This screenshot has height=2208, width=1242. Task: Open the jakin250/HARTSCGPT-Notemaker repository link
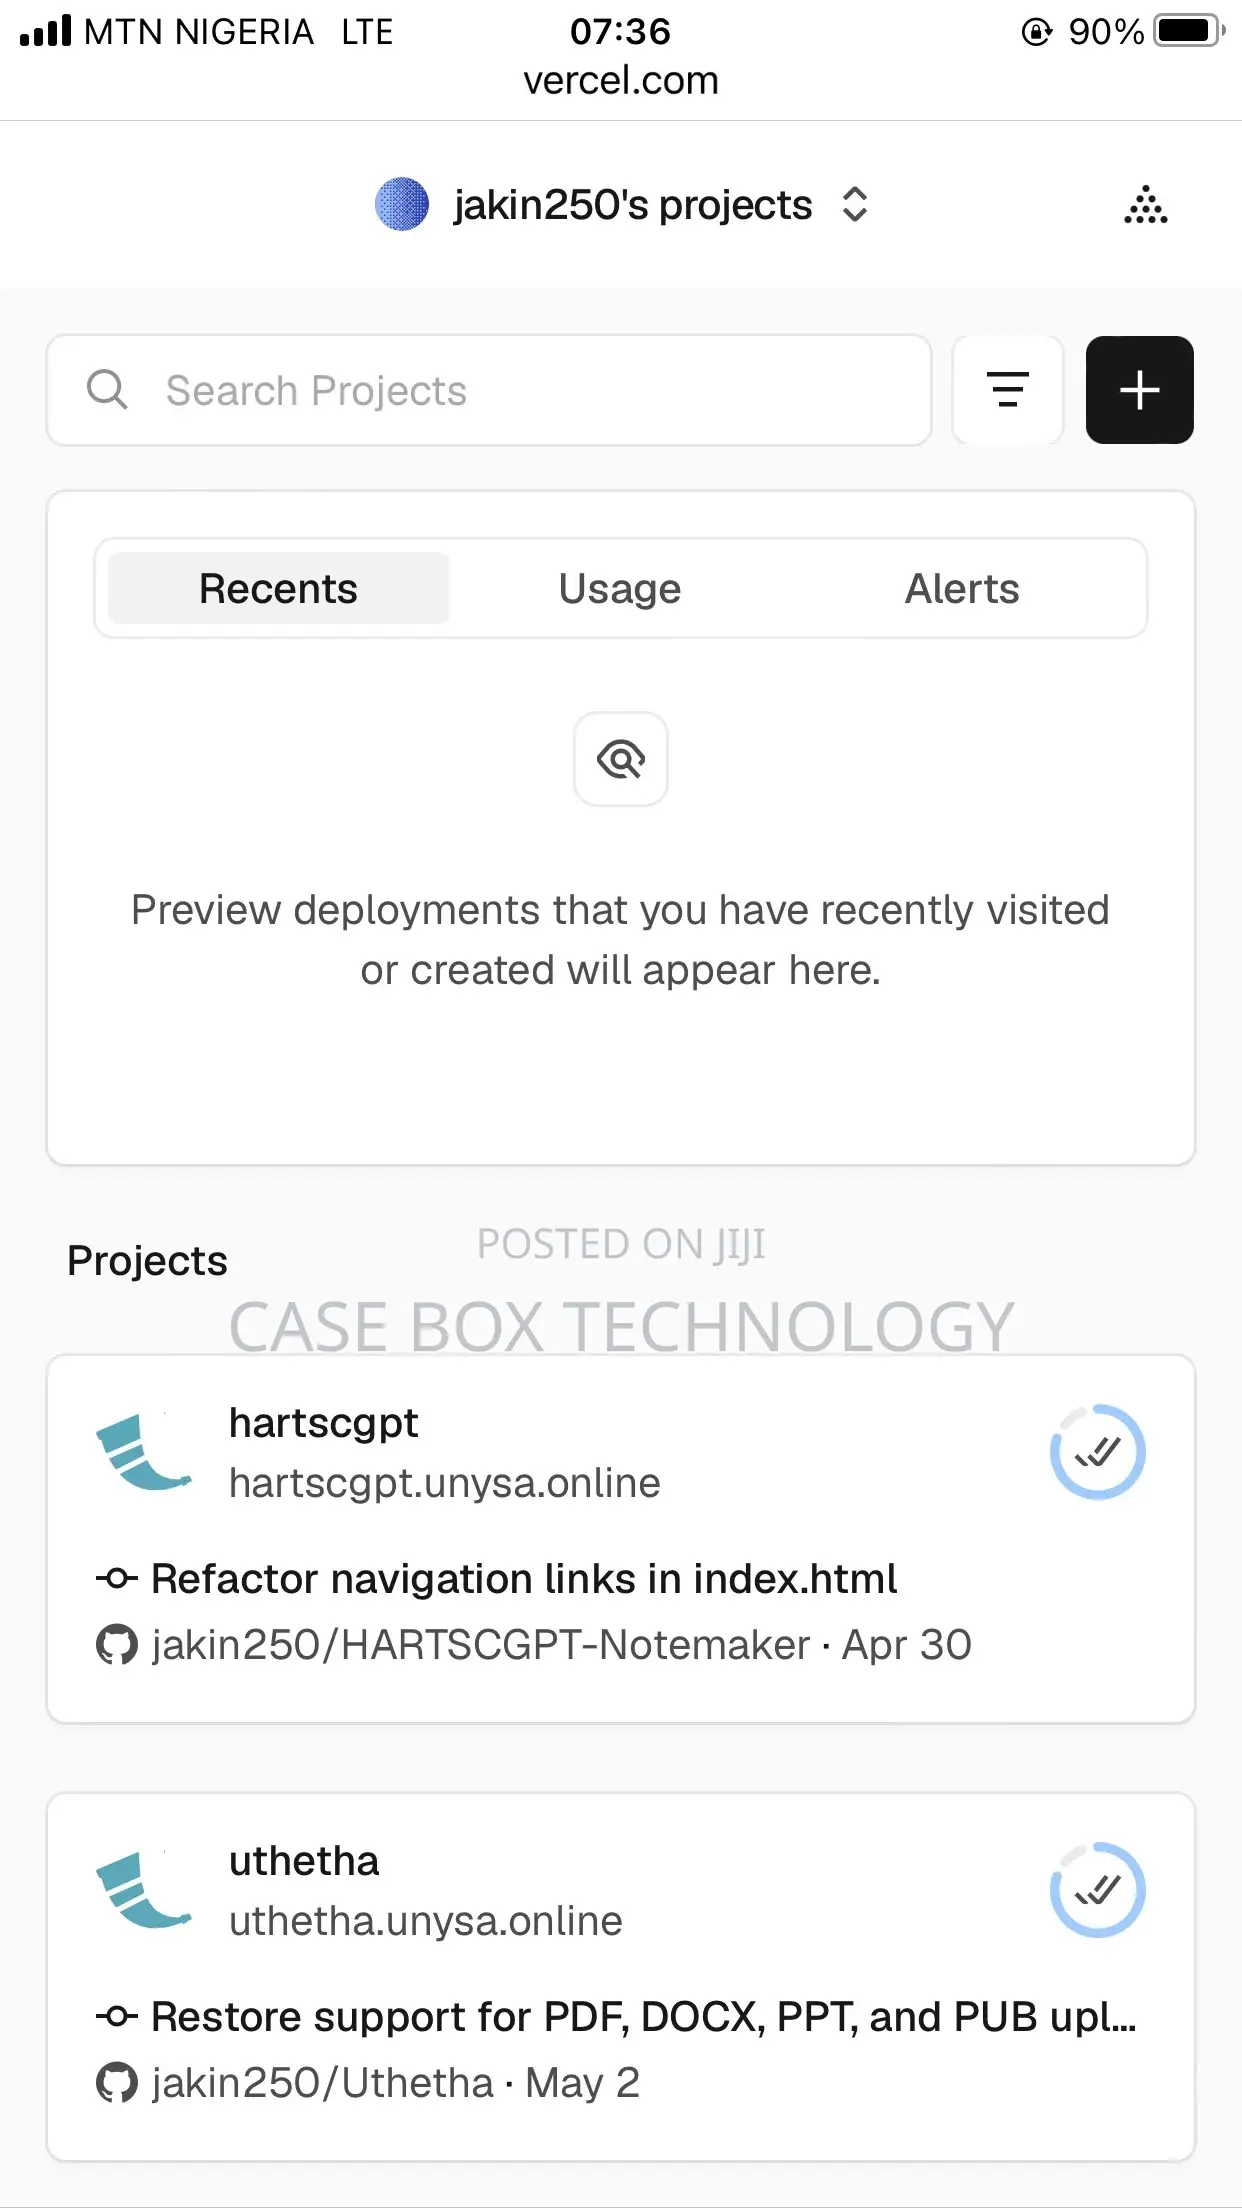(481, 1645)
